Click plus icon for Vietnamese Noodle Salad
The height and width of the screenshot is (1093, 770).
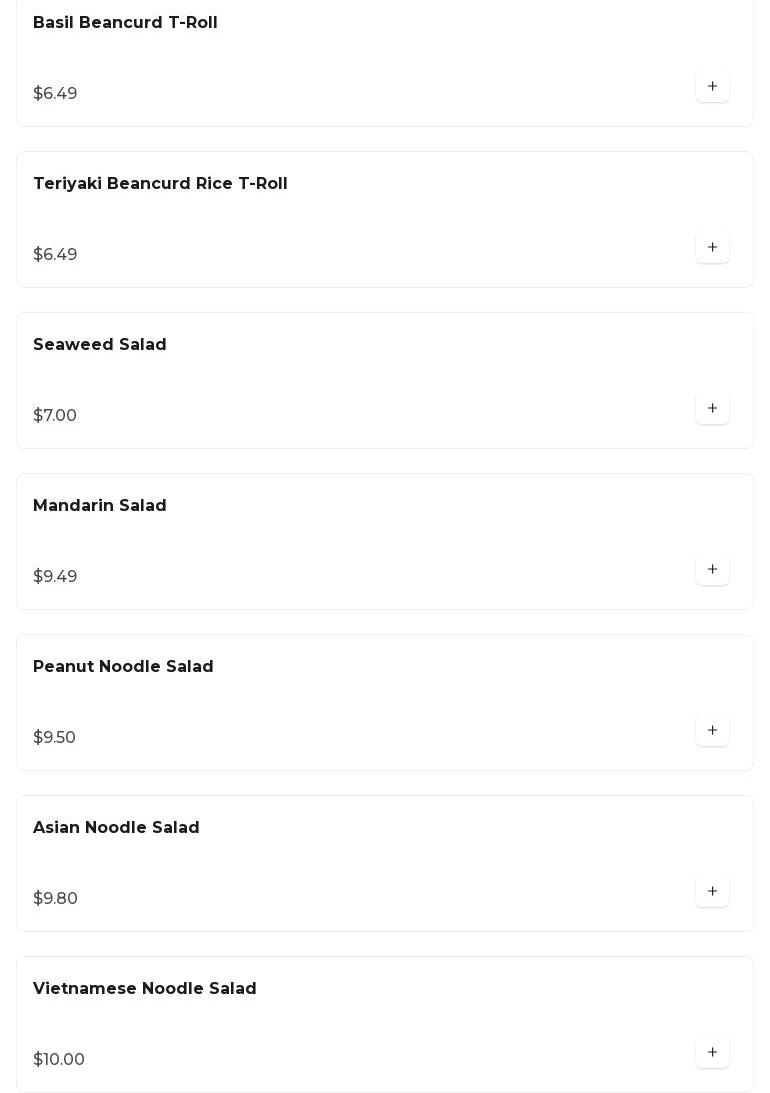(712, 1053)
